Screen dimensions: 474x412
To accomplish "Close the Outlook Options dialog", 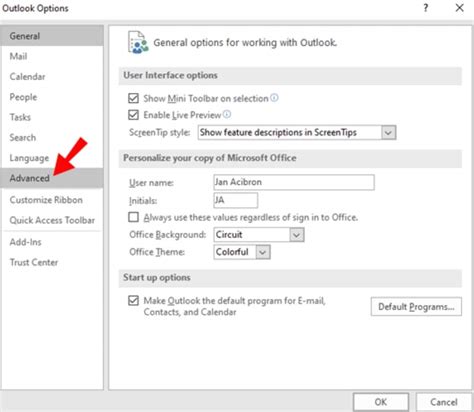I will coord(460,8).
